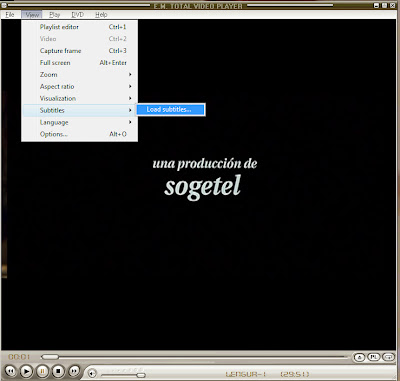Mute audio with the speaker icon
400x381 pixels.
click(92, 373)
